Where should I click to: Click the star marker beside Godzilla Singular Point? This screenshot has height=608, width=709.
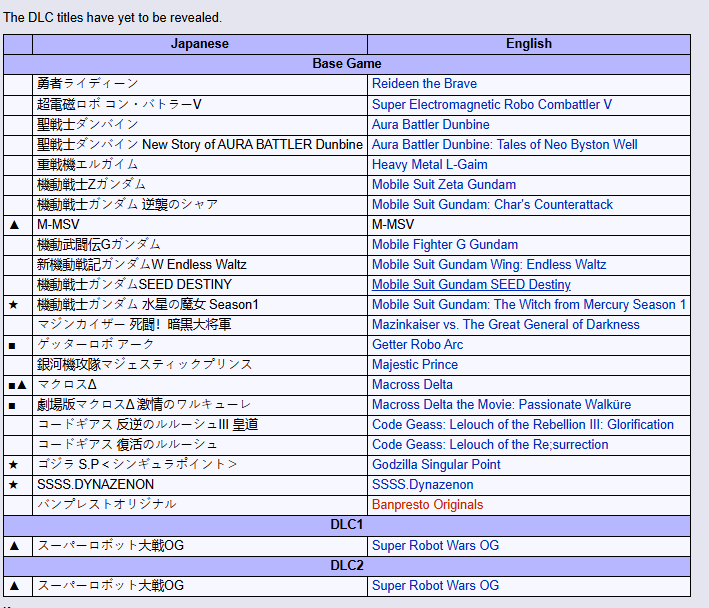14,465
